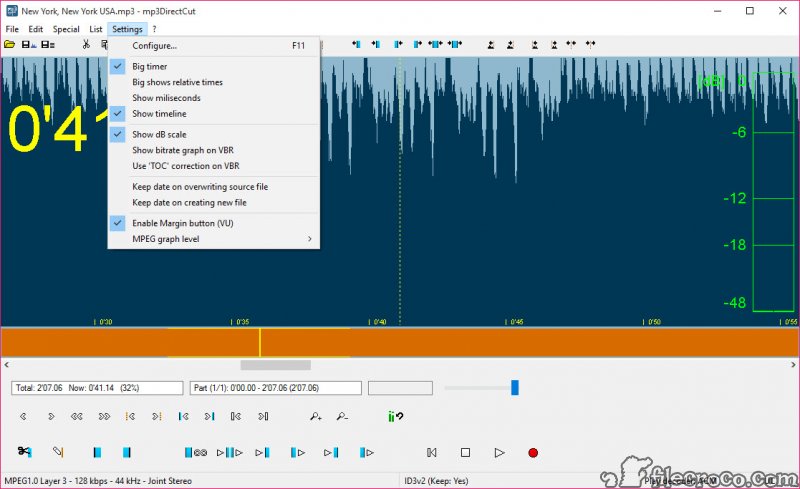Enable Use 'TOC' correction on VBR

(214, 166)
